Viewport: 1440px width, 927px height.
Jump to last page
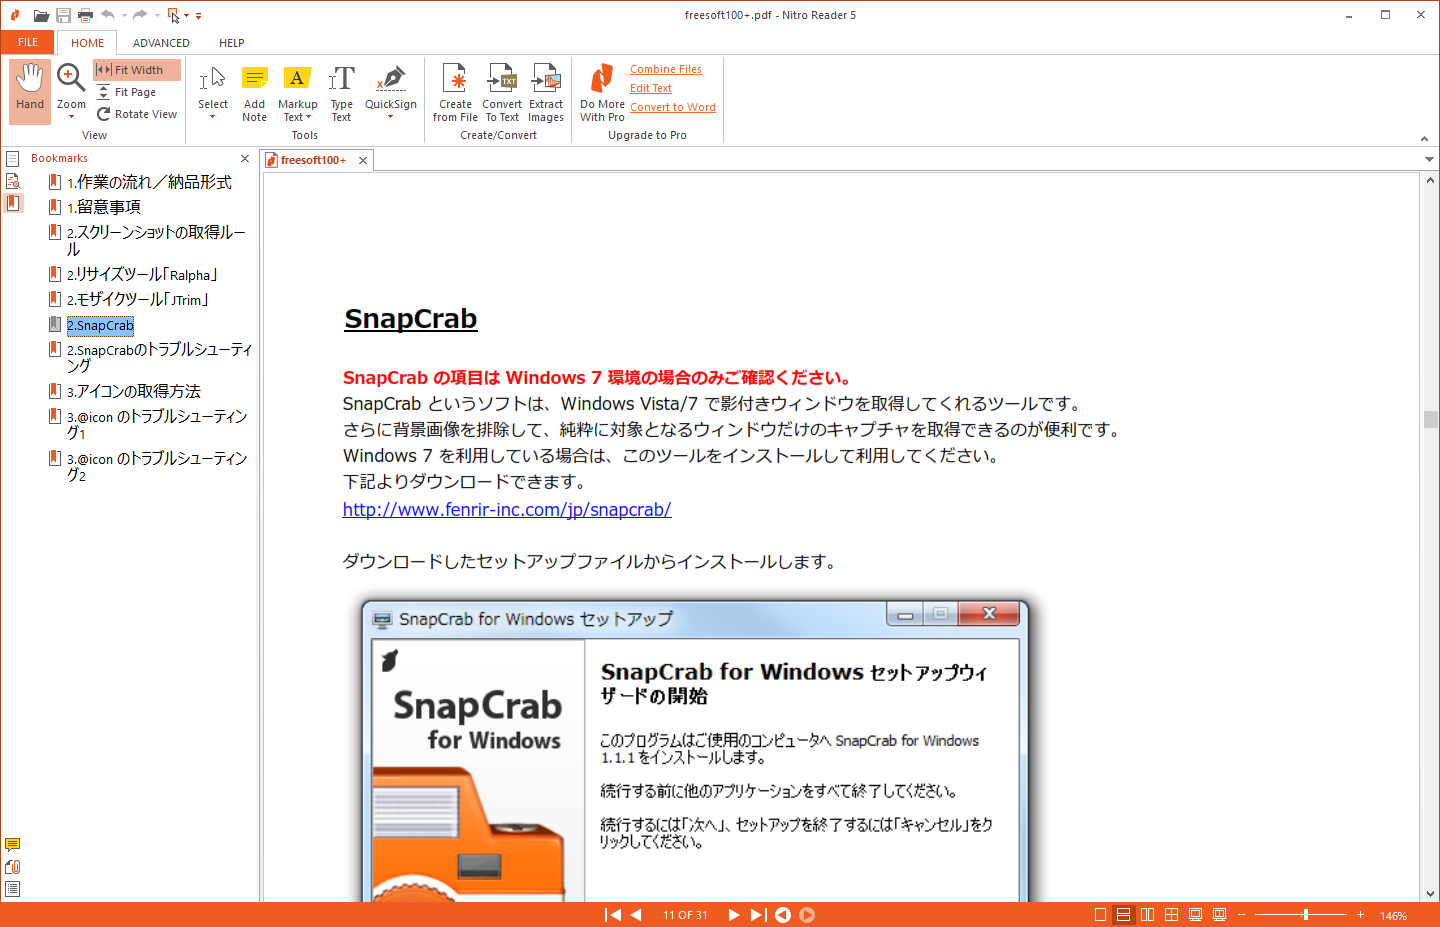pos(758,915)
